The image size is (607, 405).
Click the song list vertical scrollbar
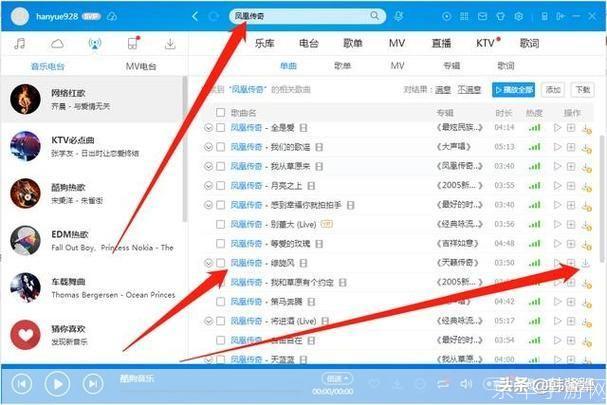[602, 199]
